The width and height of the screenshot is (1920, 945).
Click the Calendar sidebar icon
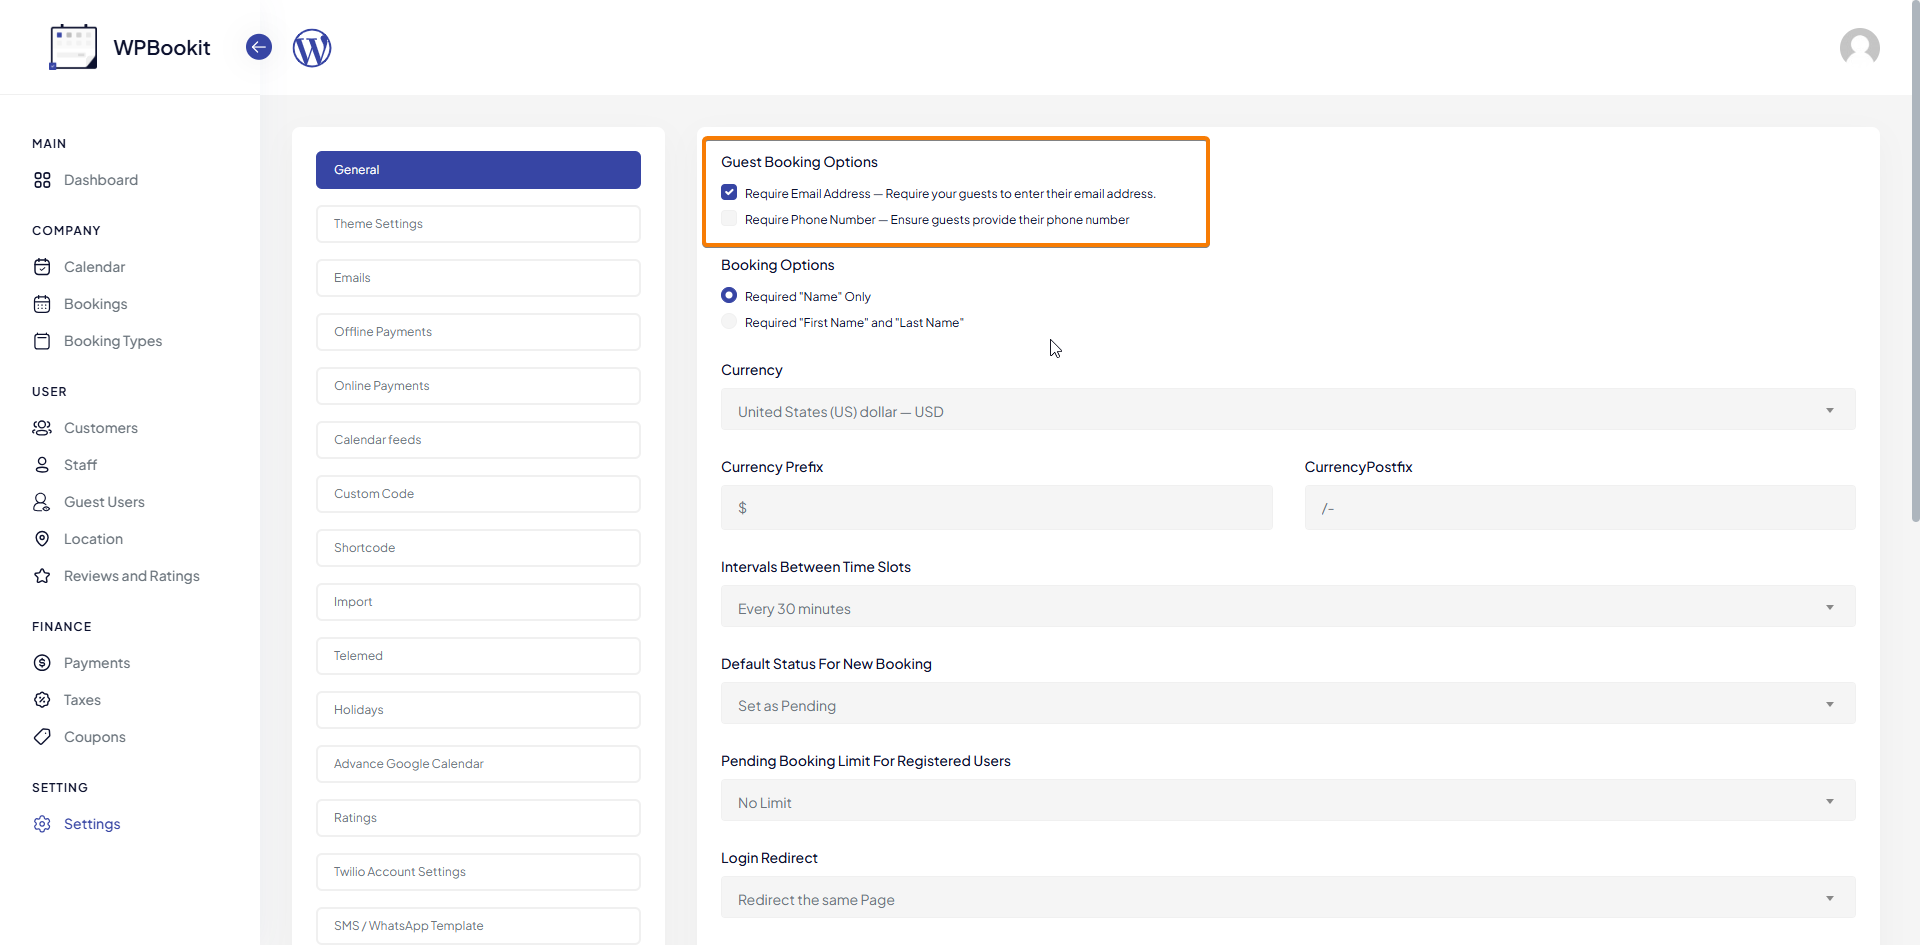click(x=42, y=267)
